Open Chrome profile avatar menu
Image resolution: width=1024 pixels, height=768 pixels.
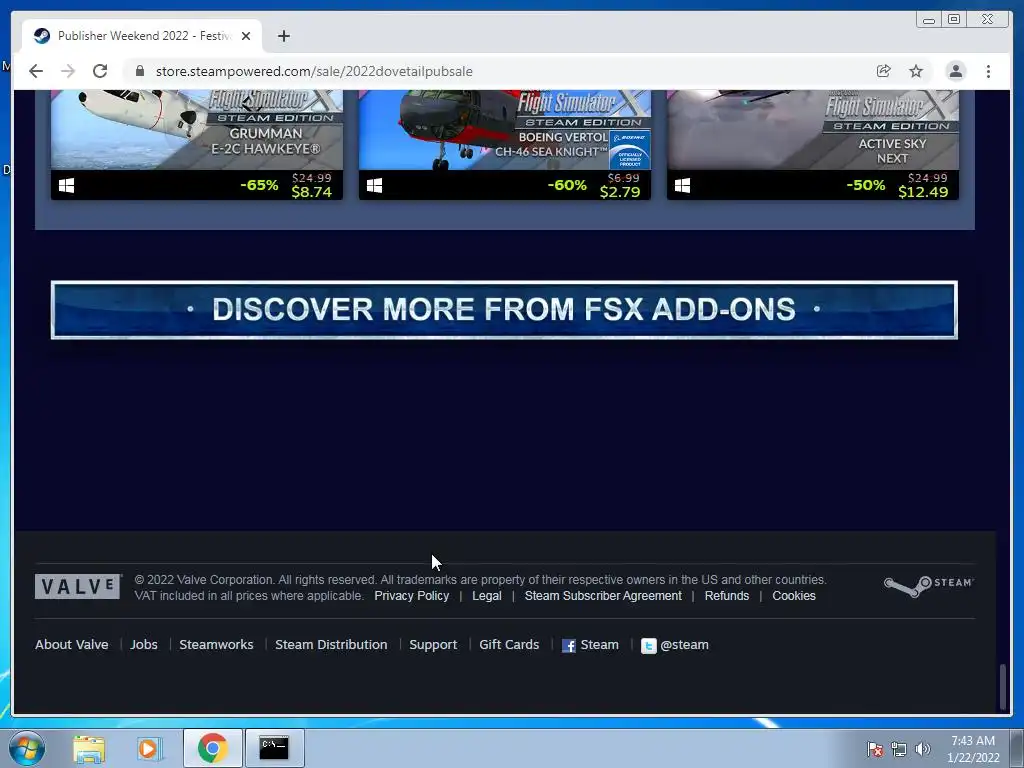[x=955, y=71]
